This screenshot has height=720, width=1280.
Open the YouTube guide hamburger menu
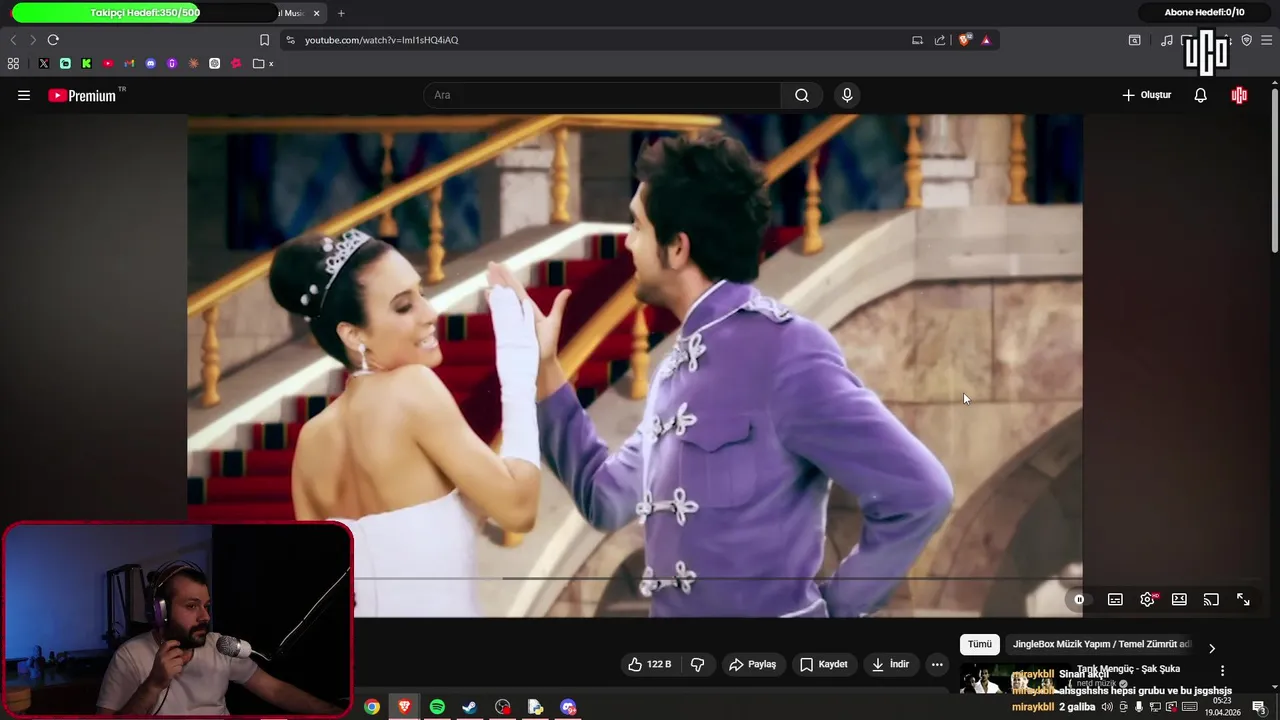[x=24, y=95]
